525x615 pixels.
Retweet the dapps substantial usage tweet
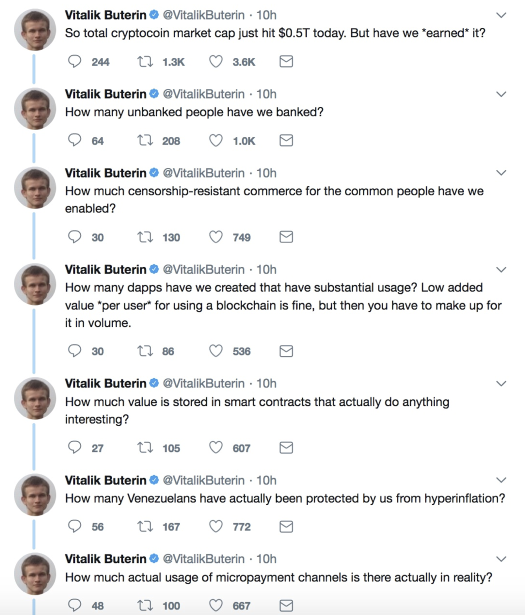click(145, 351)
